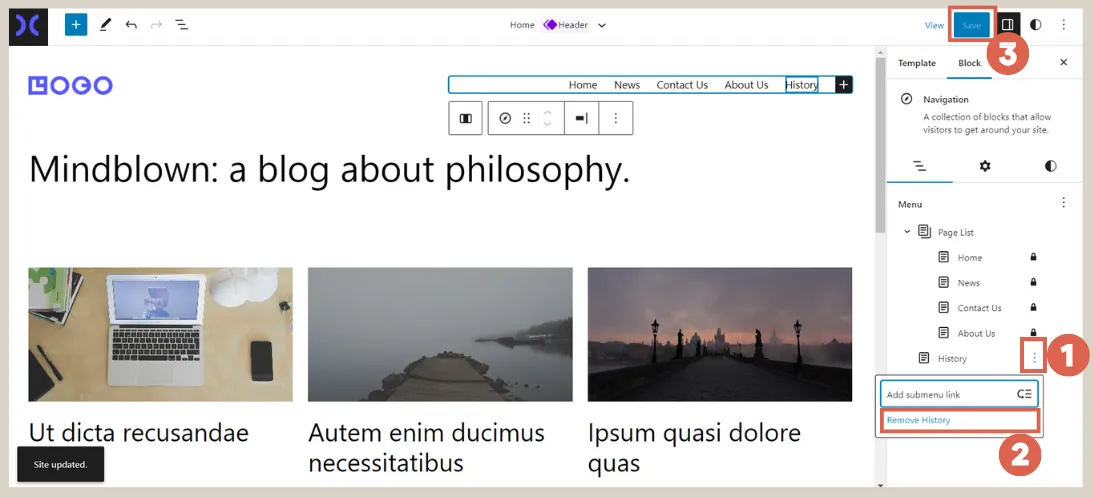This screenshot has height=498, width=1093.
Task: Open options for the History menu item
Action: click(x=1034, y=358)
